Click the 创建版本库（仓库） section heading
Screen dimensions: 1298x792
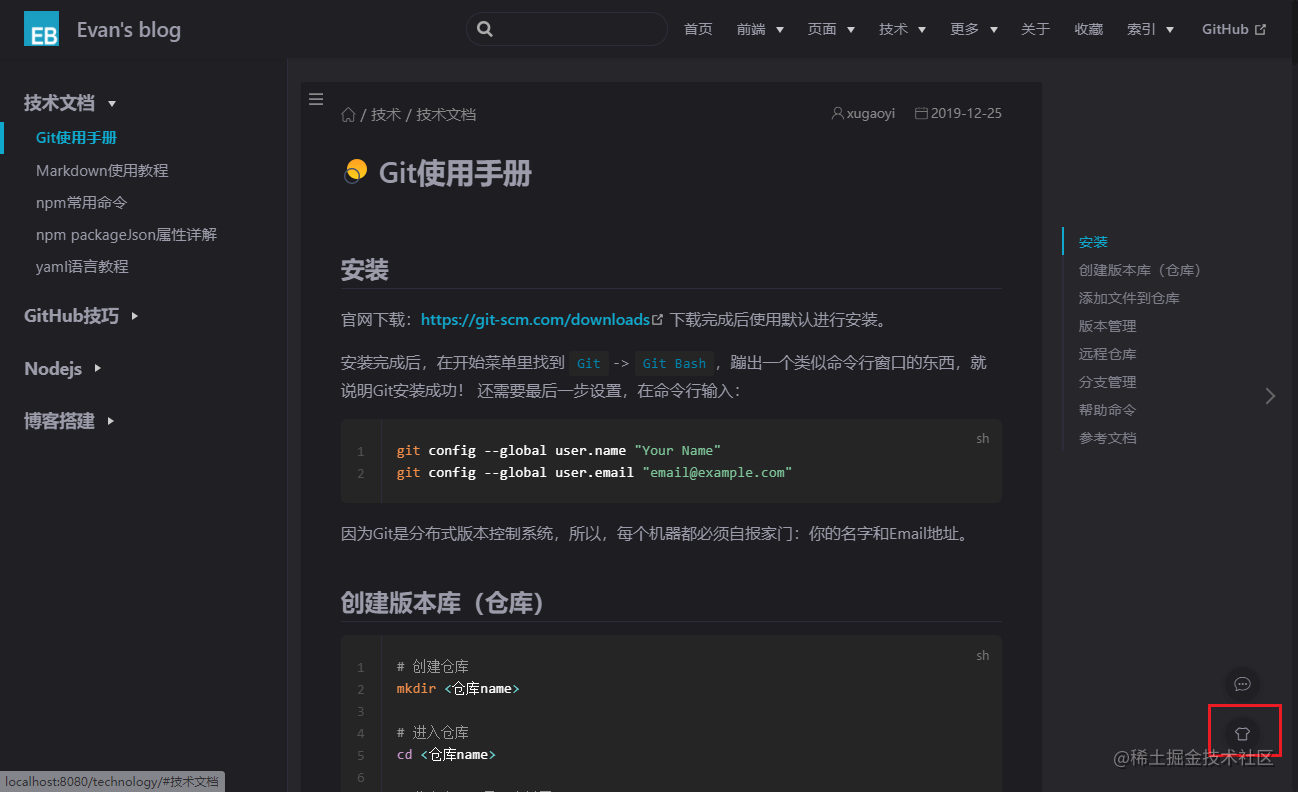pos(441,604)
